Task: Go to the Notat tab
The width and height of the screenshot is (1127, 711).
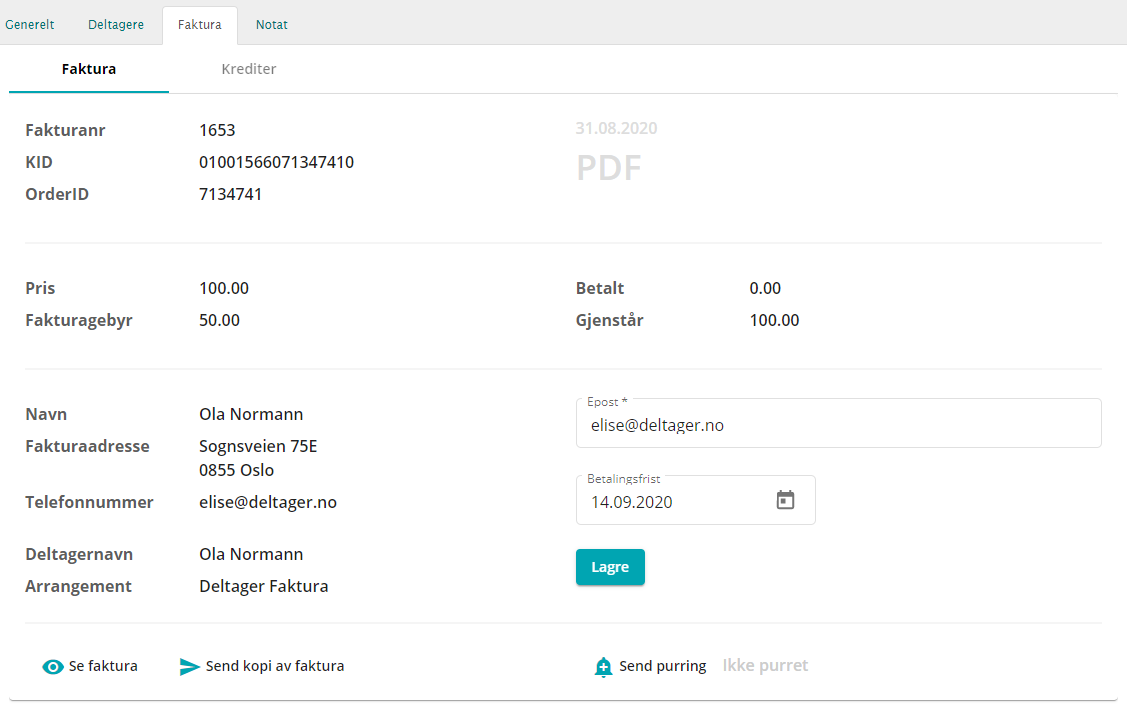Action: (272, 24)
